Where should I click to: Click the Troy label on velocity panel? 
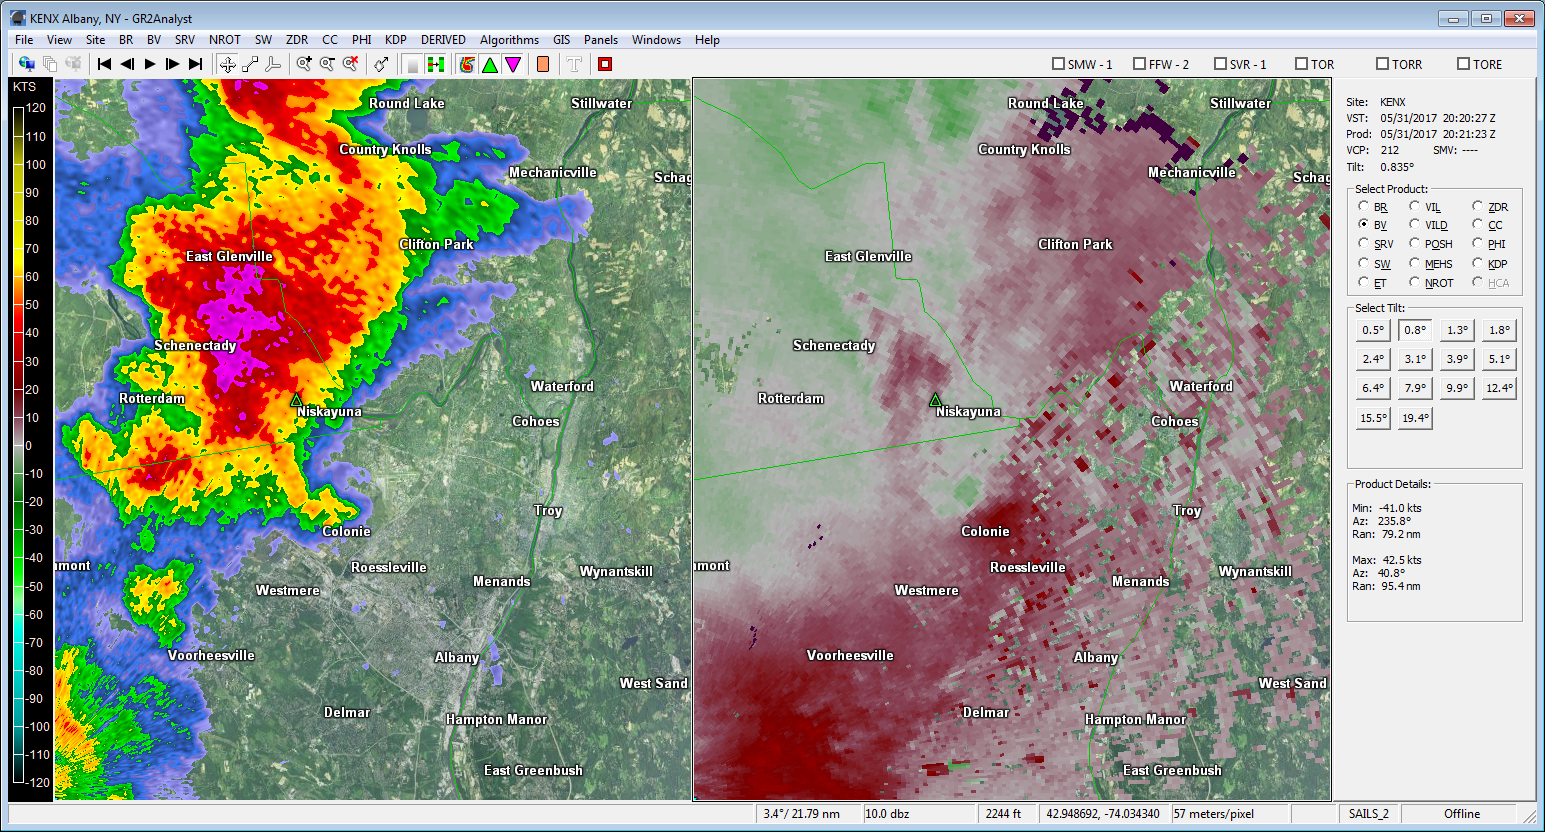[1187, 510]
